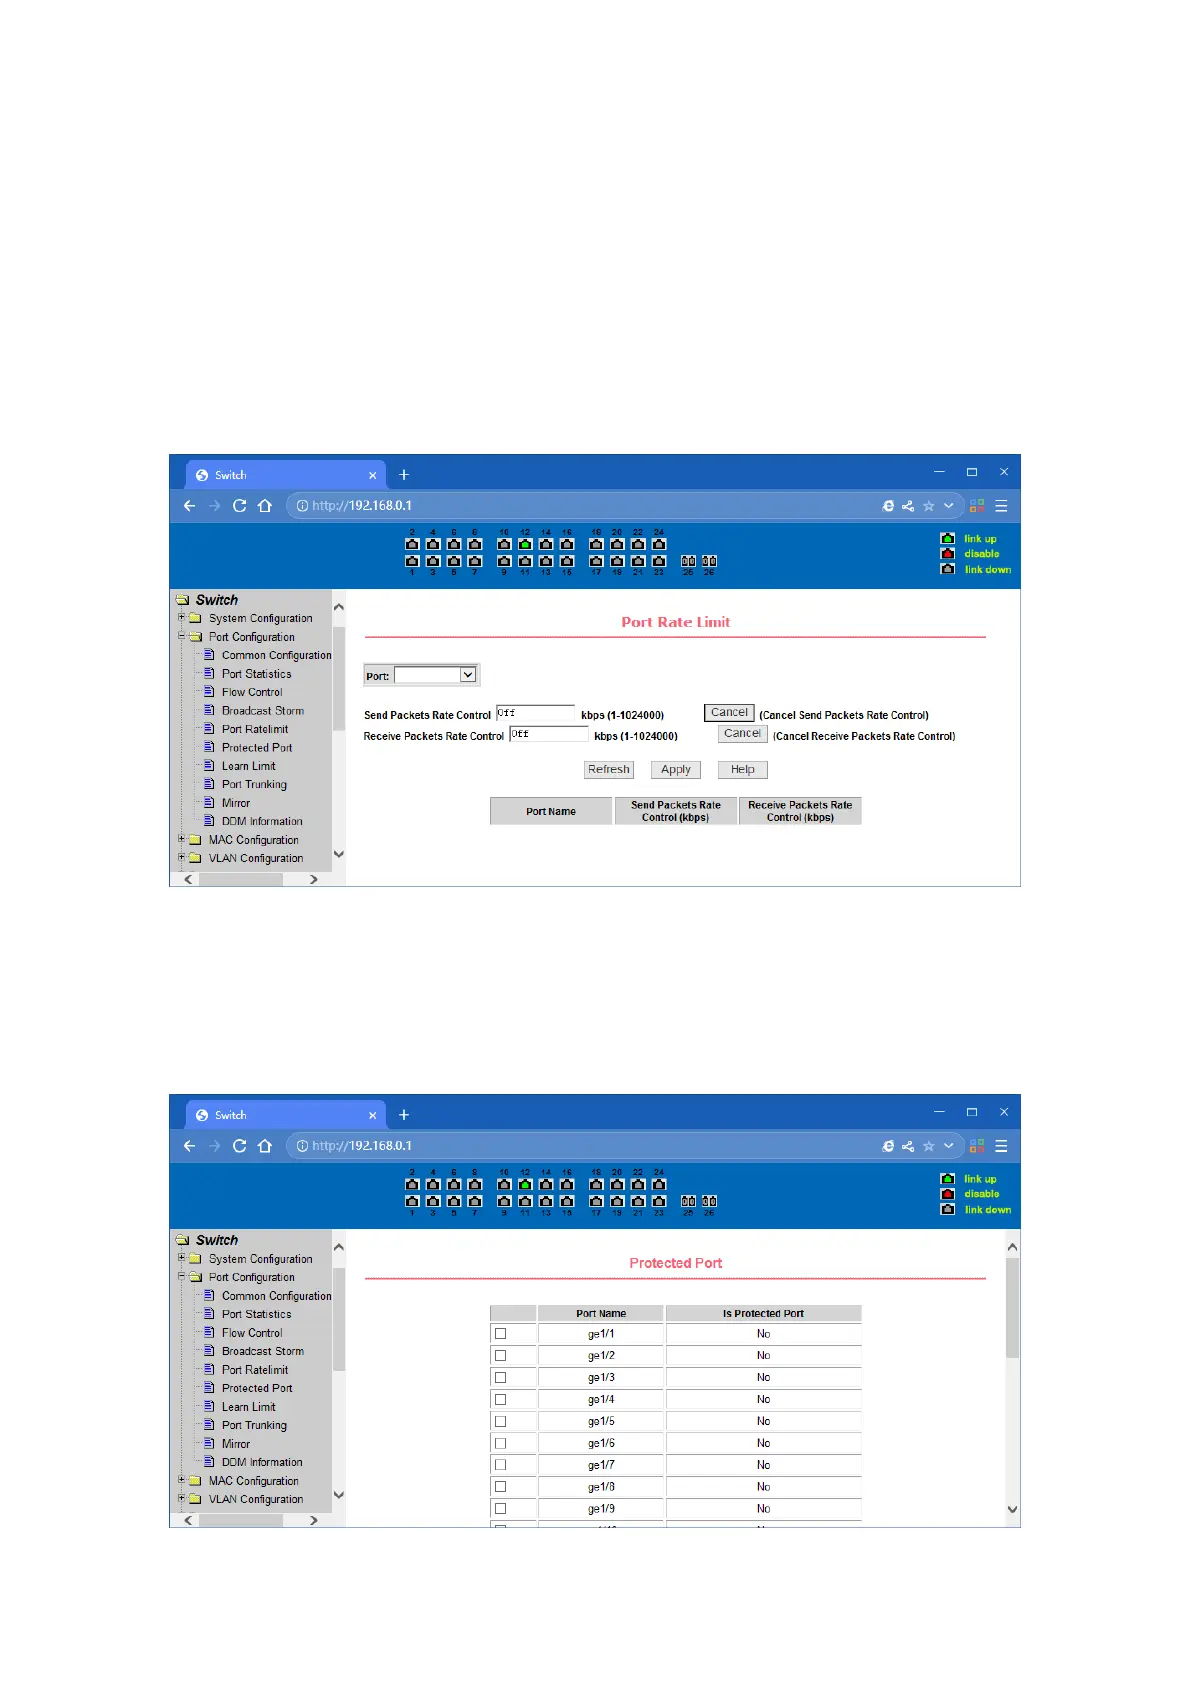Check the ge1/7 port checkbox

click(501, 1465)
